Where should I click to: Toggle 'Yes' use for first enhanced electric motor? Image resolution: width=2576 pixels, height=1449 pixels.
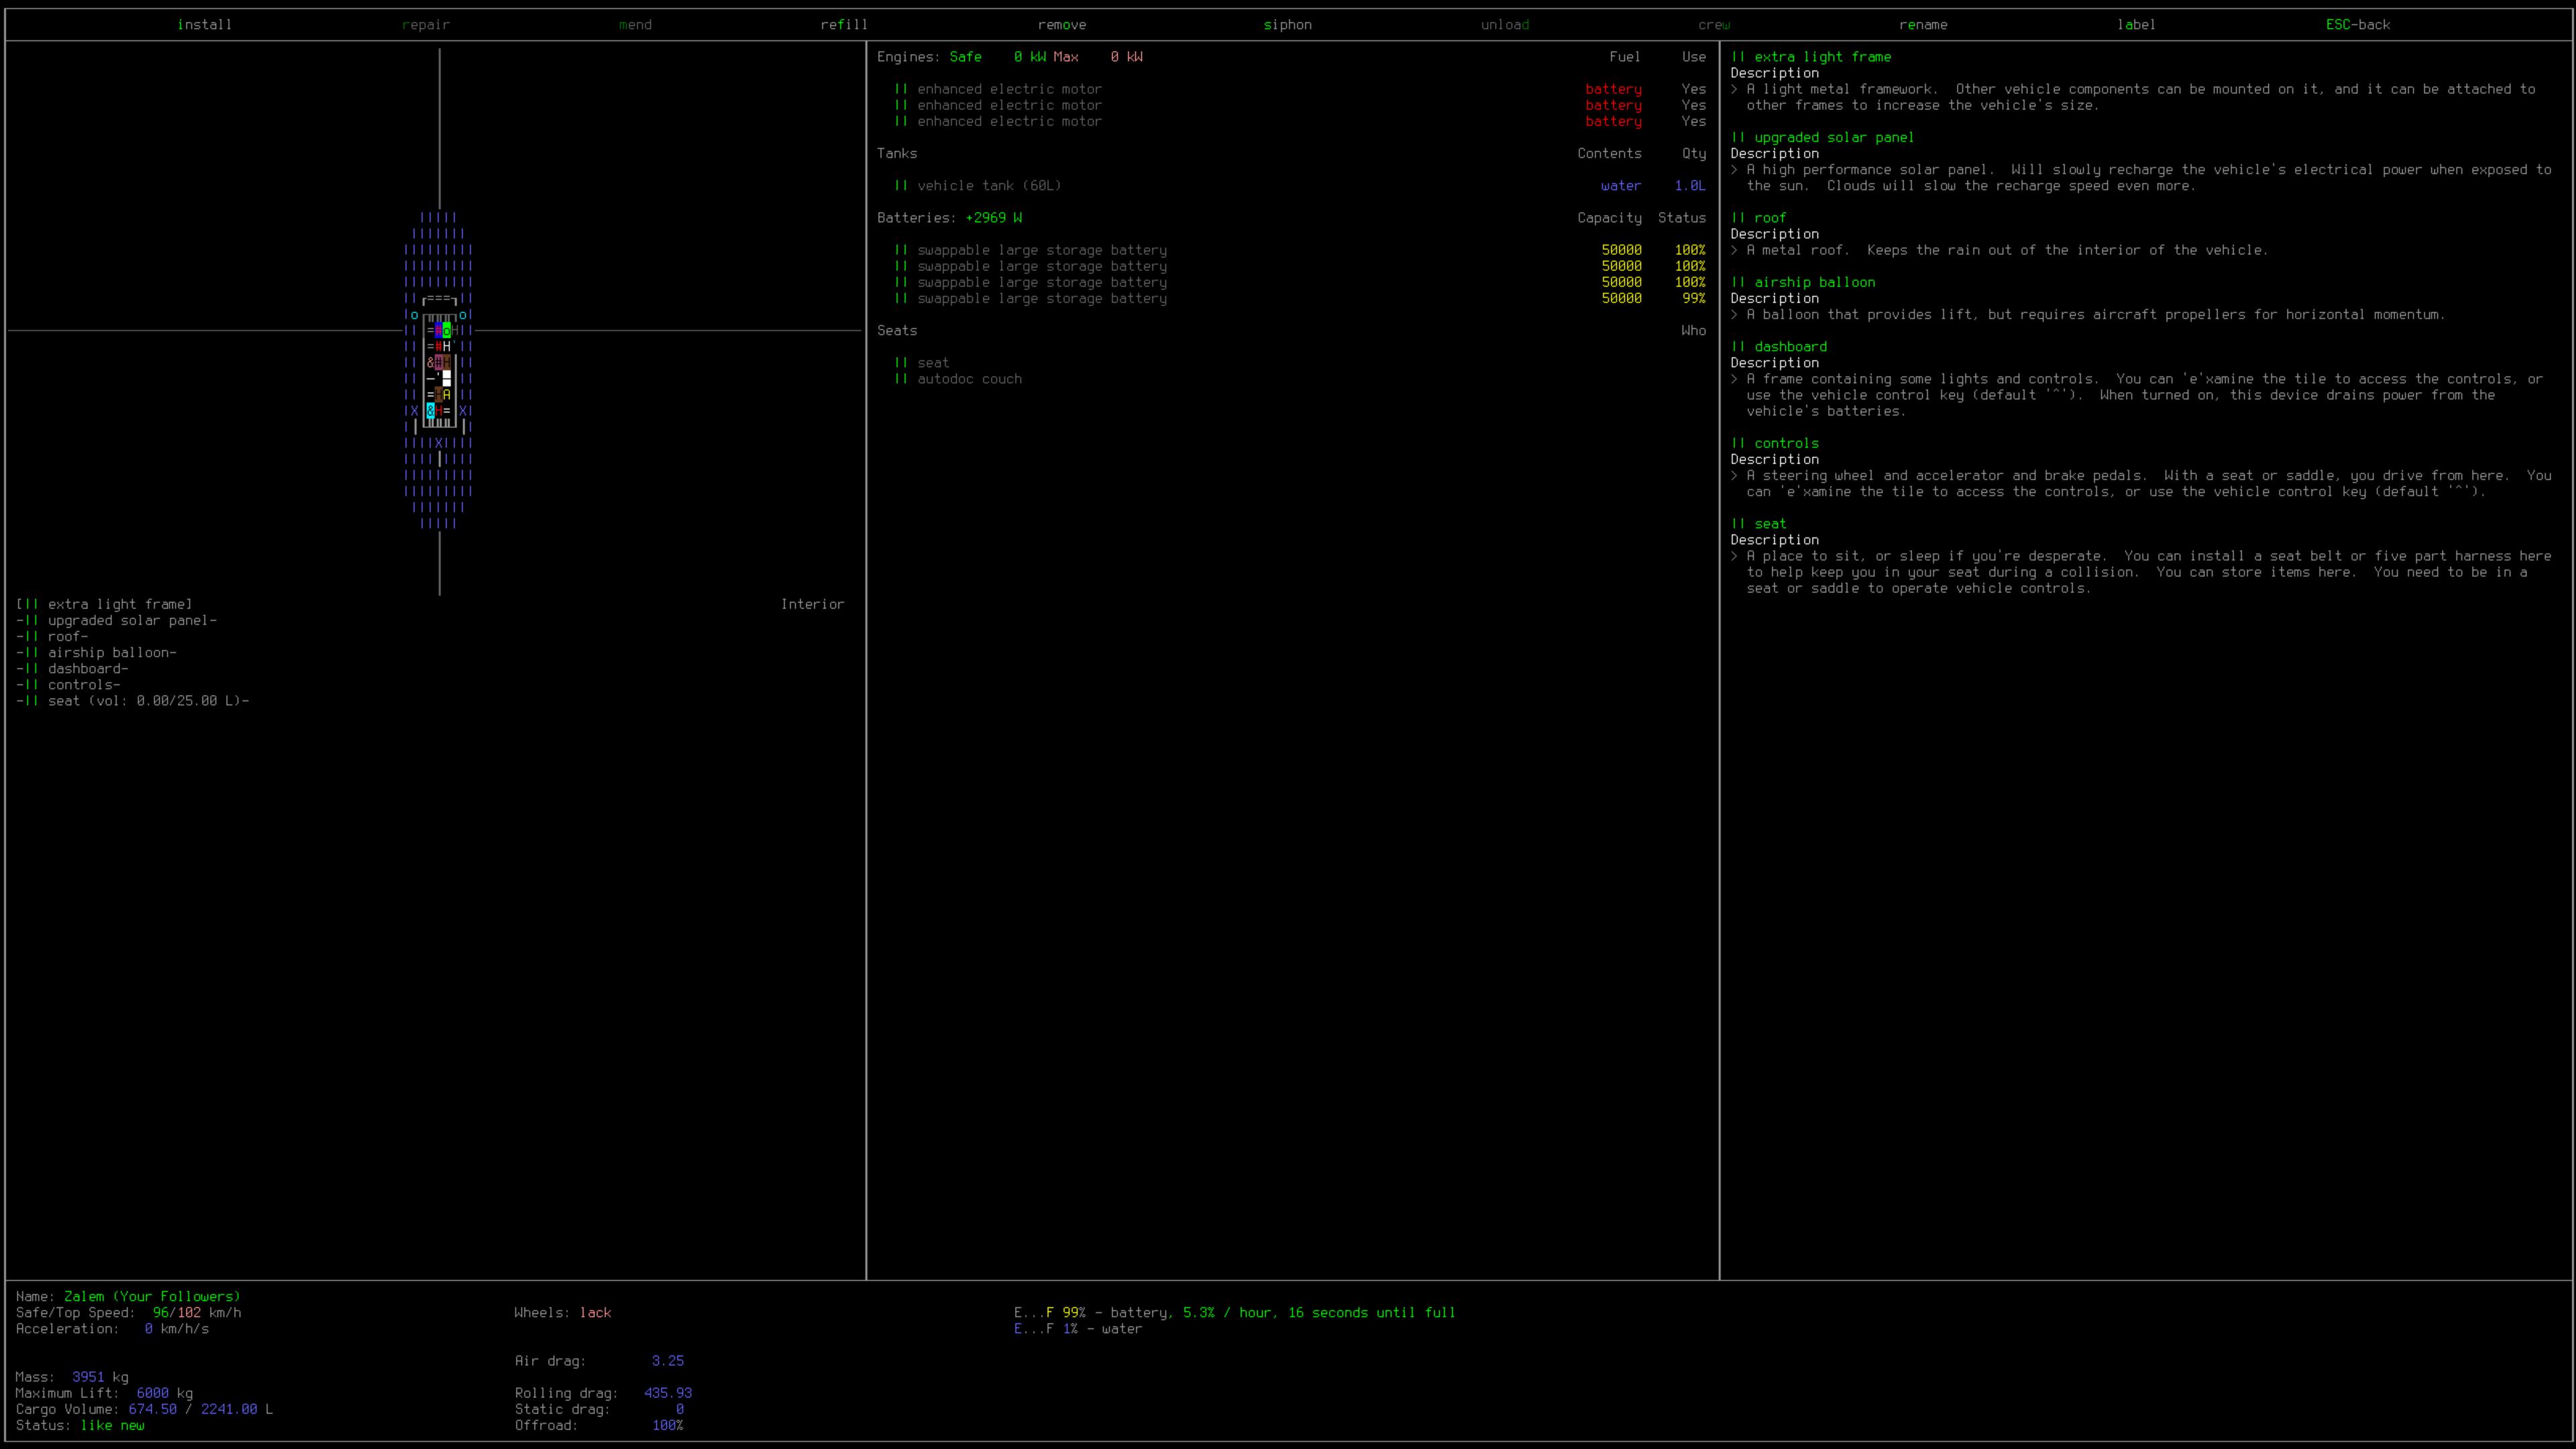pos(1693,89)
